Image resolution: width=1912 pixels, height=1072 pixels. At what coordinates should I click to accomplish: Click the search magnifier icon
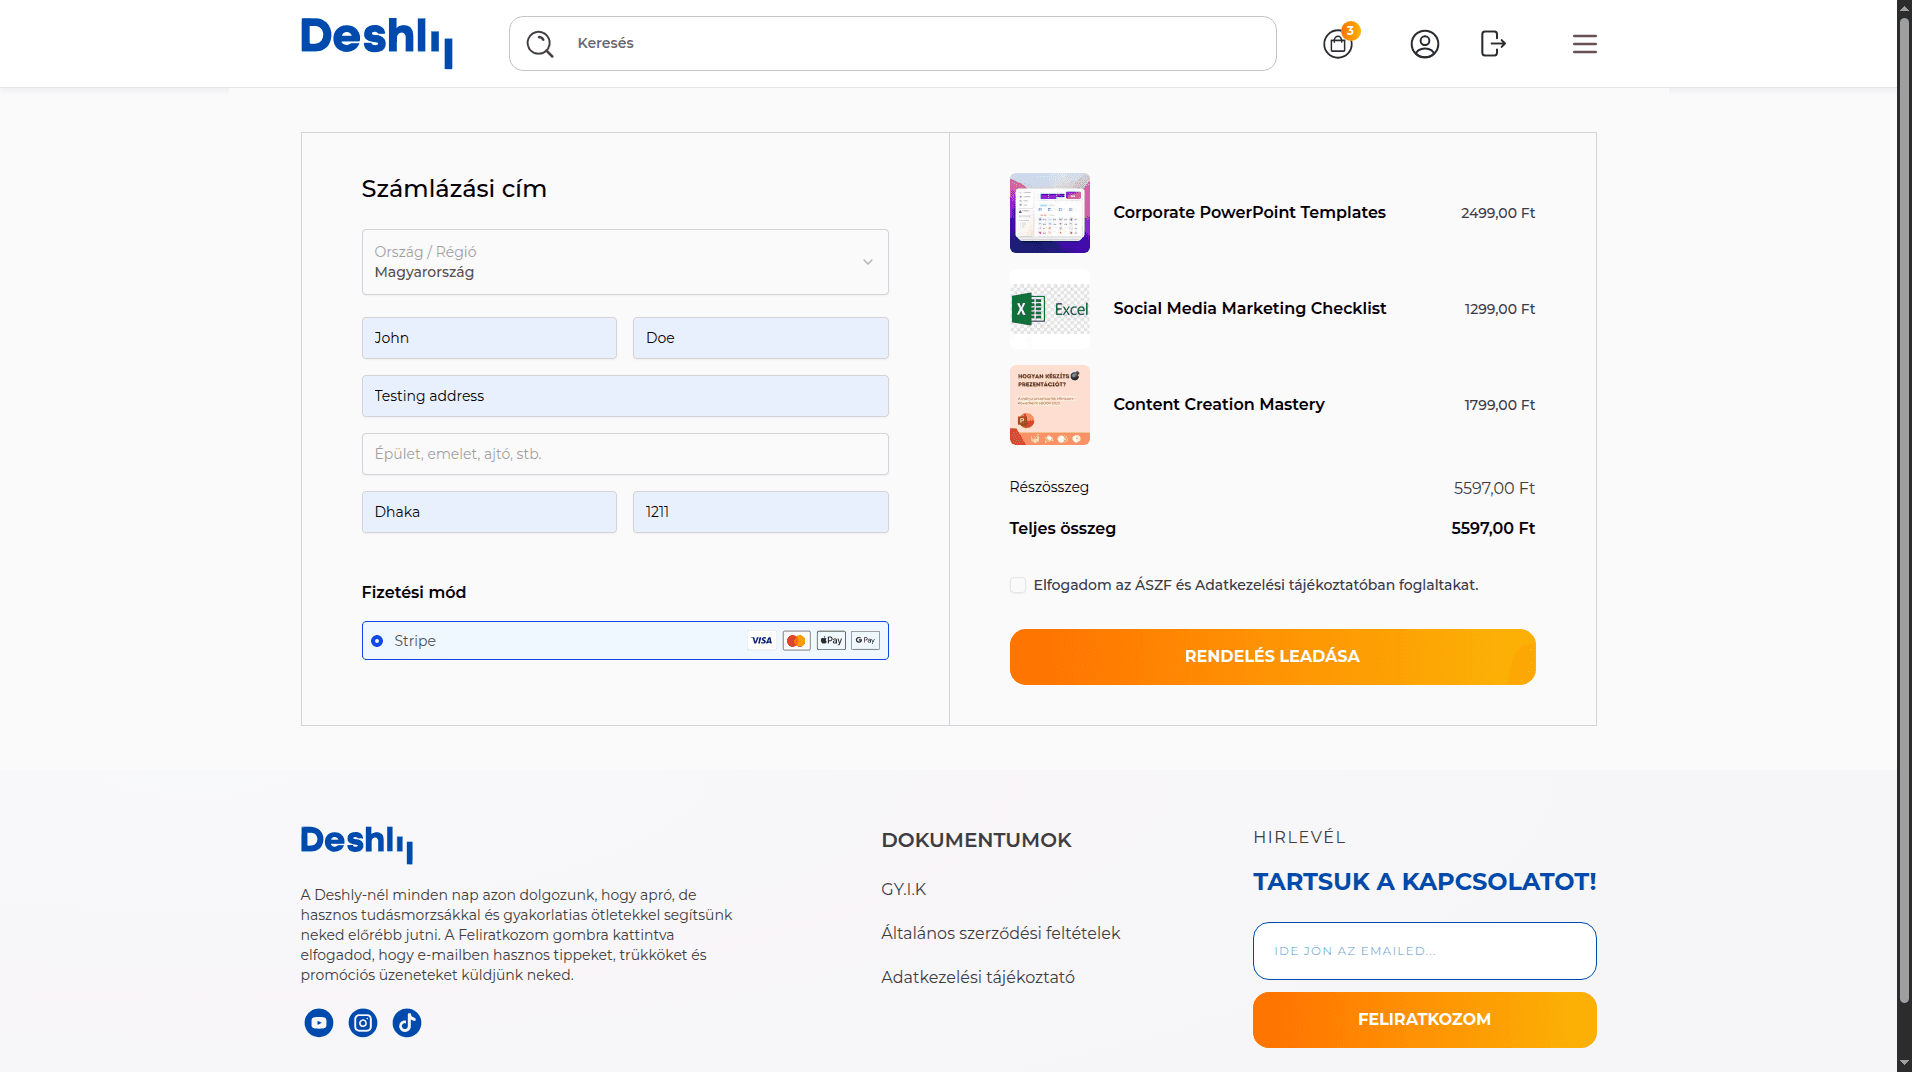tap(540, 44)
